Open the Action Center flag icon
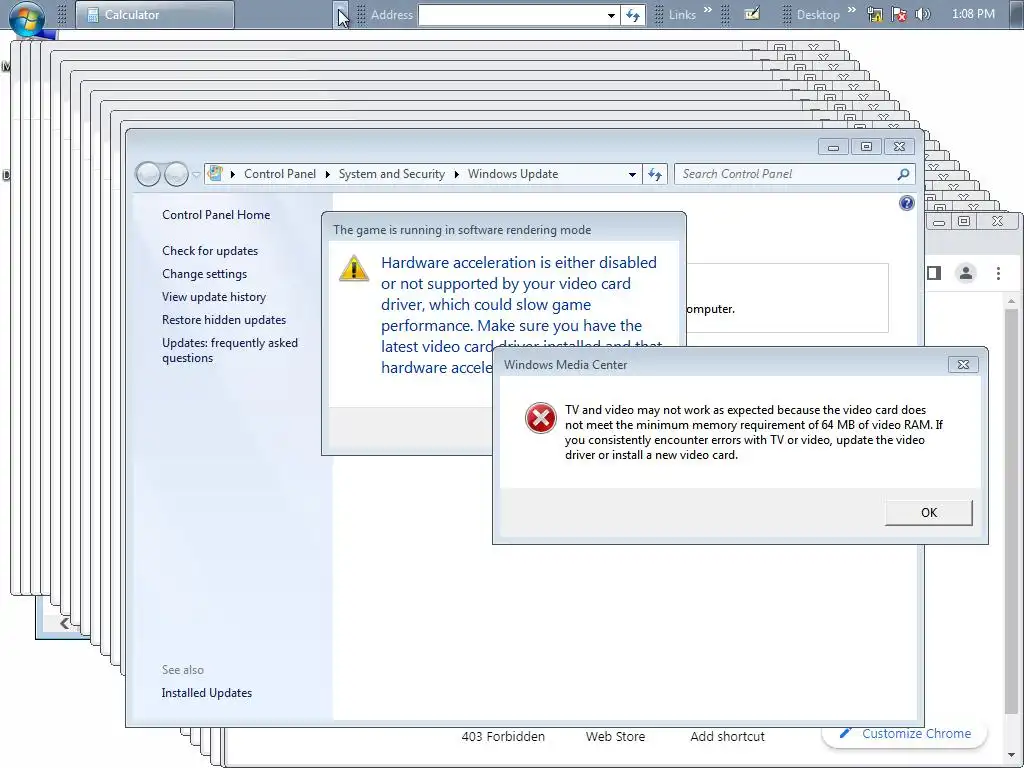The image size is (1024, 768). tap(899, 14)
